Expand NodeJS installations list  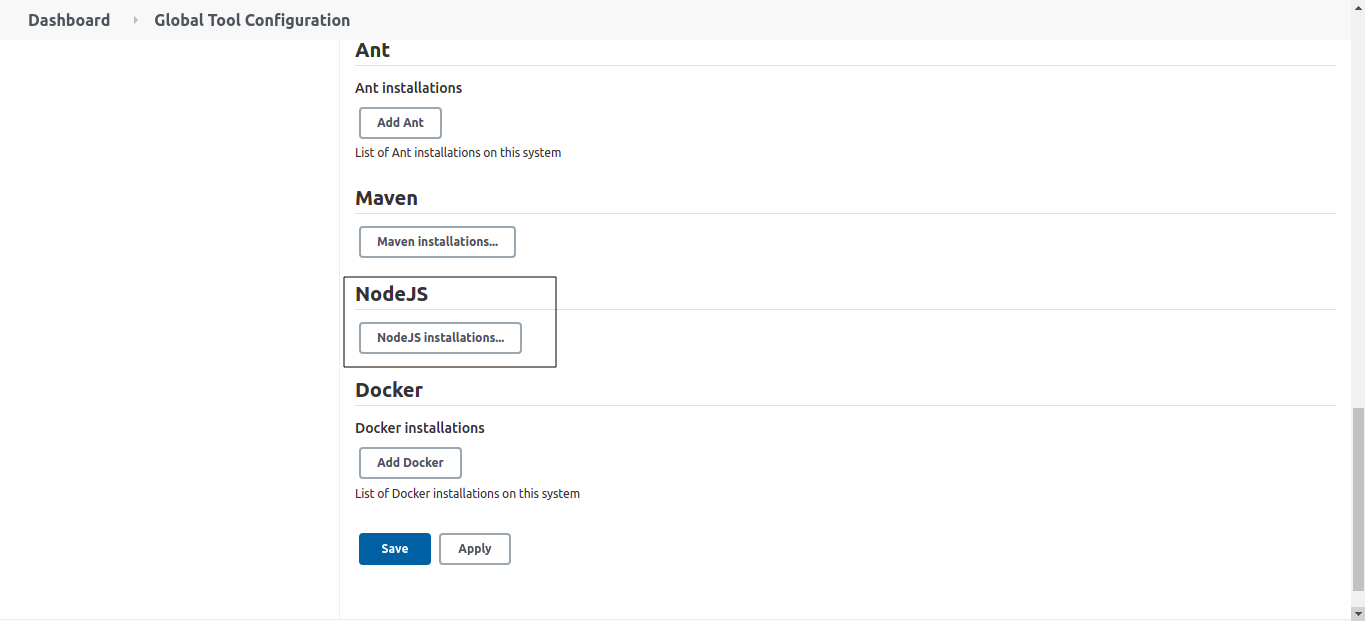pos(440,338)
